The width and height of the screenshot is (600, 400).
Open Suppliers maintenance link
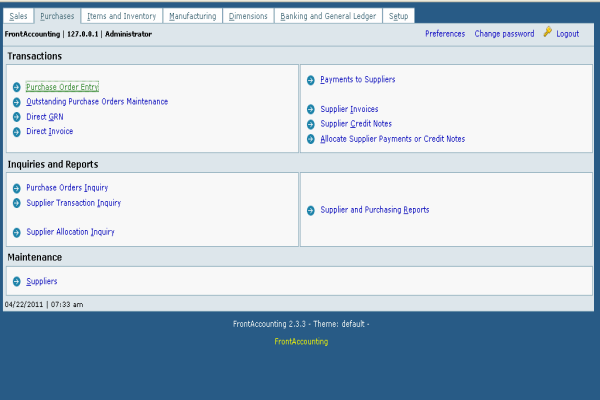(42, 281)
